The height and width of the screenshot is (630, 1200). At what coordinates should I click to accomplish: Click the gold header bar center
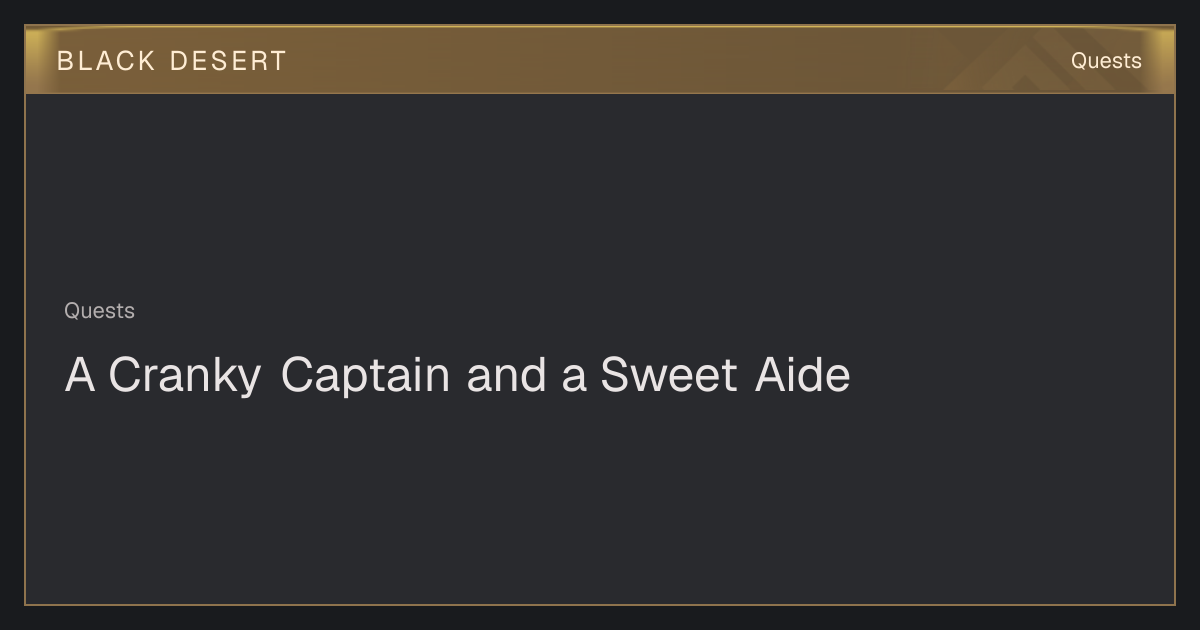point(600,60)
